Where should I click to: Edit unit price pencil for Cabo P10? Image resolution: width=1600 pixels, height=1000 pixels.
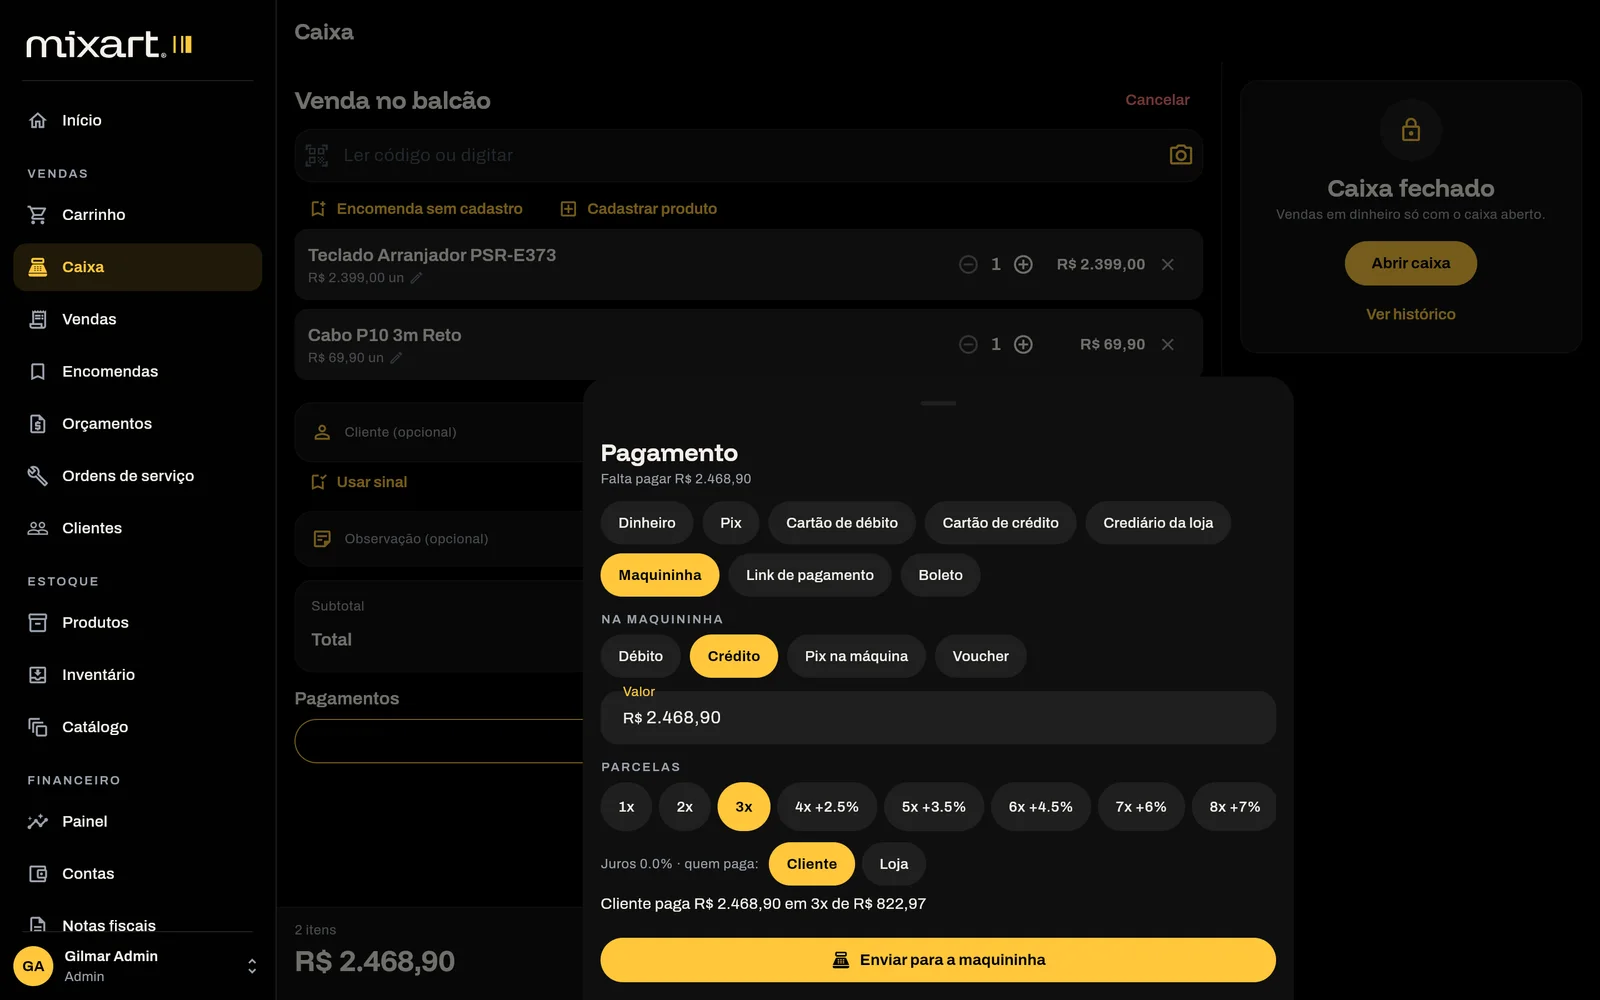(396, 358)
